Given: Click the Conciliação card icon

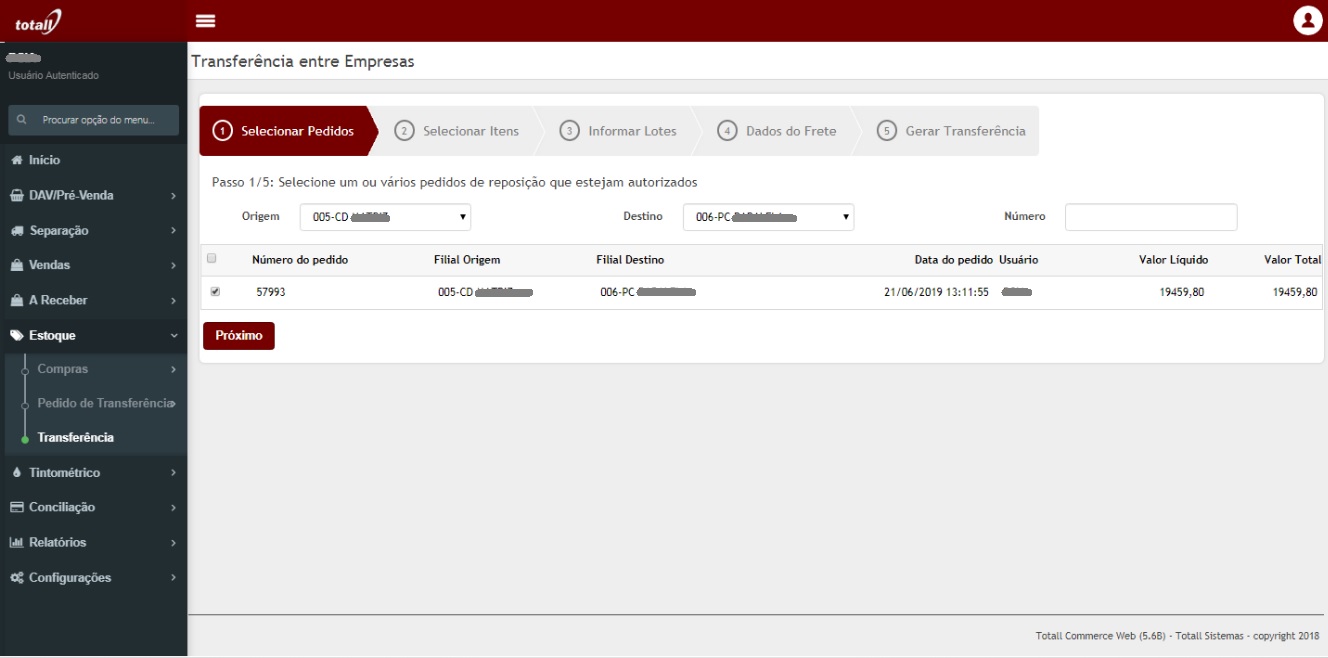Looking at the screenshot, I should [x=17, y=507].
